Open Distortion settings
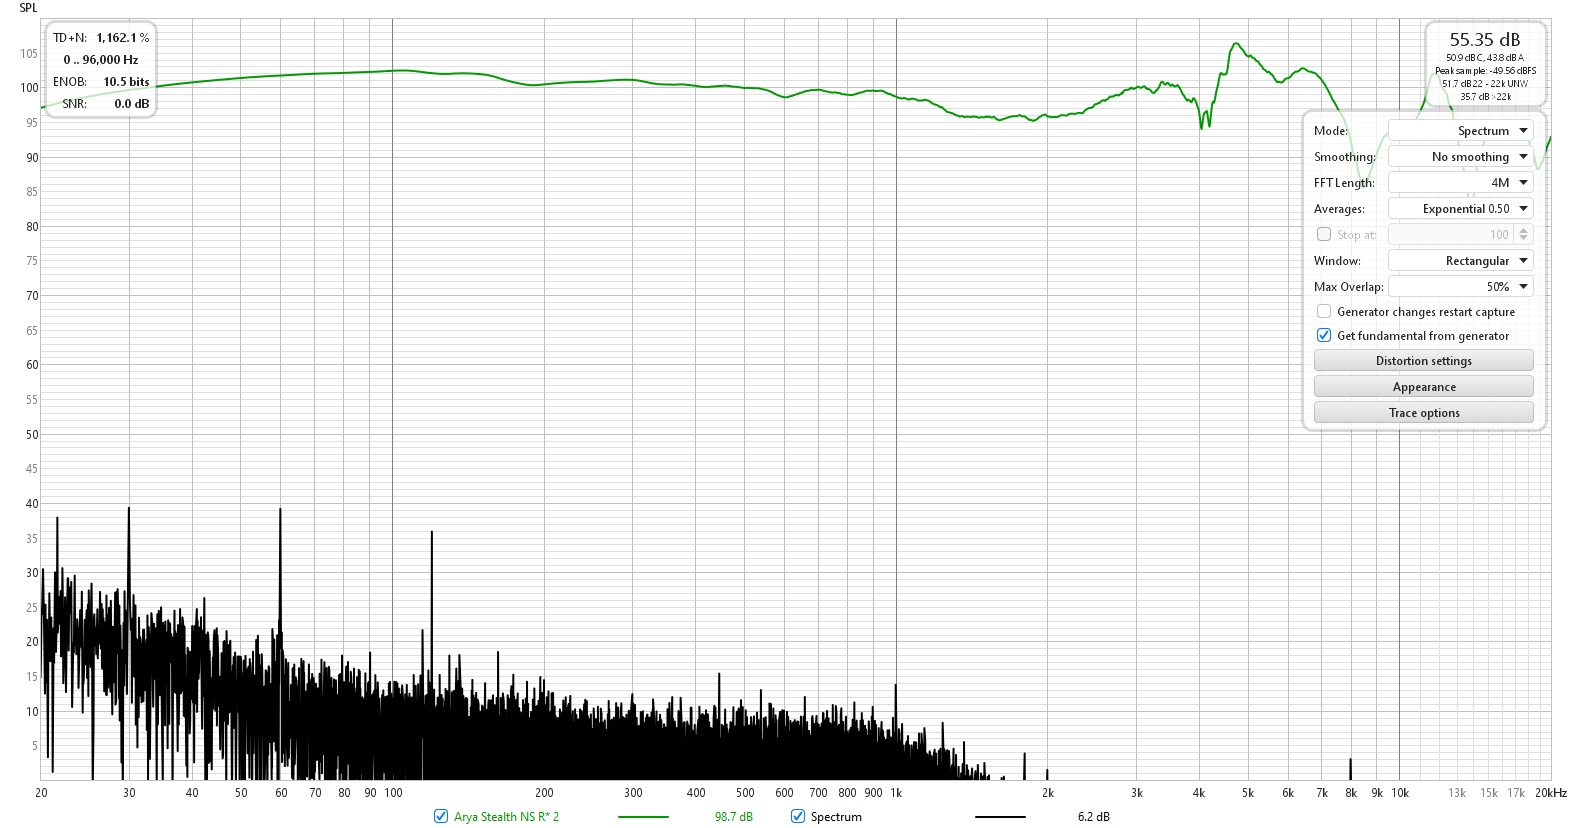 [1423, 361]
